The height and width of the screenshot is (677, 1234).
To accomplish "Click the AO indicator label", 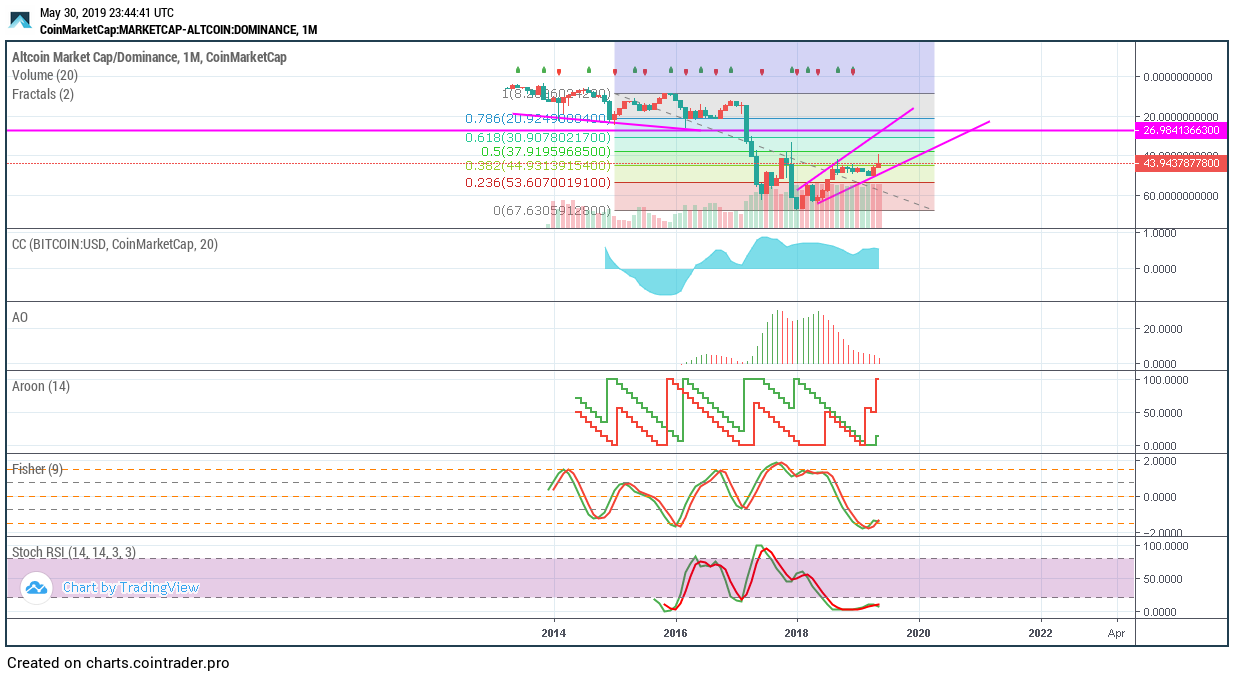I will click(x=20, y=317).
